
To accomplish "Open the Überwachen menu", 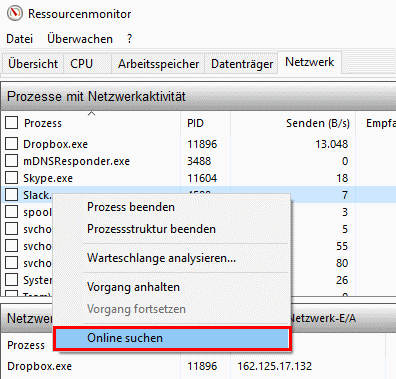I will pyautogui.click(x=80, y=39).
